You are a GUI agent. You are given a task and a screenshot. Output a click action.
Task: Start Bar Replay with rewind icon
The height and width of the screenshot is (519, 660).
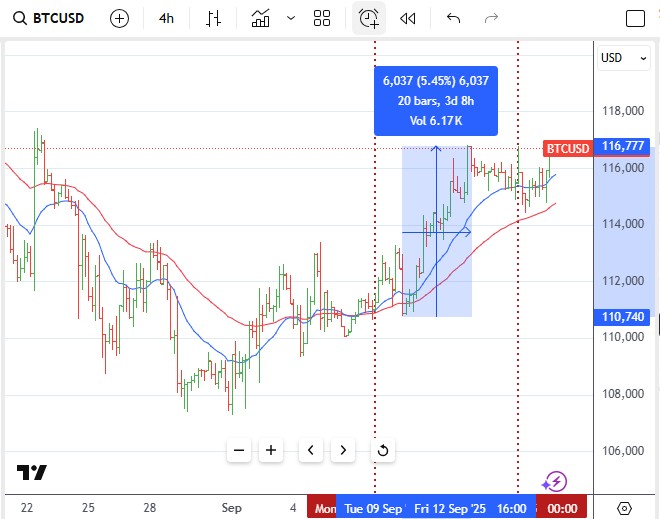407,19
